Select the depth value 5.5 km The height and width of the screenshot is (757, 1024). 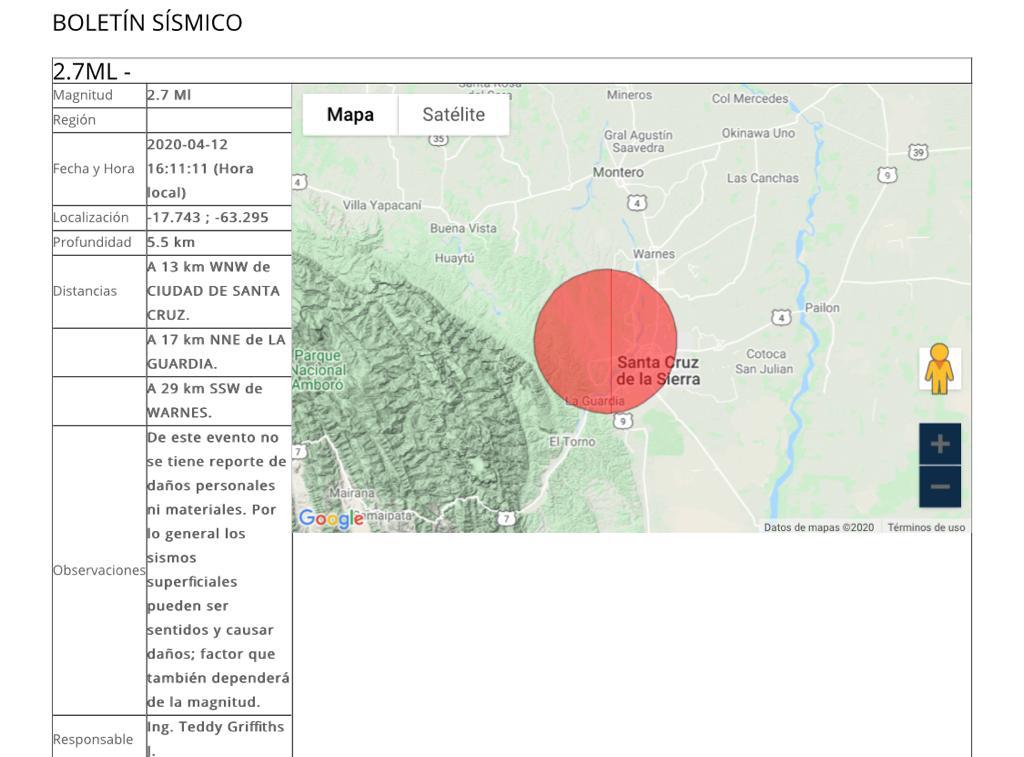[x=171, y=242]
